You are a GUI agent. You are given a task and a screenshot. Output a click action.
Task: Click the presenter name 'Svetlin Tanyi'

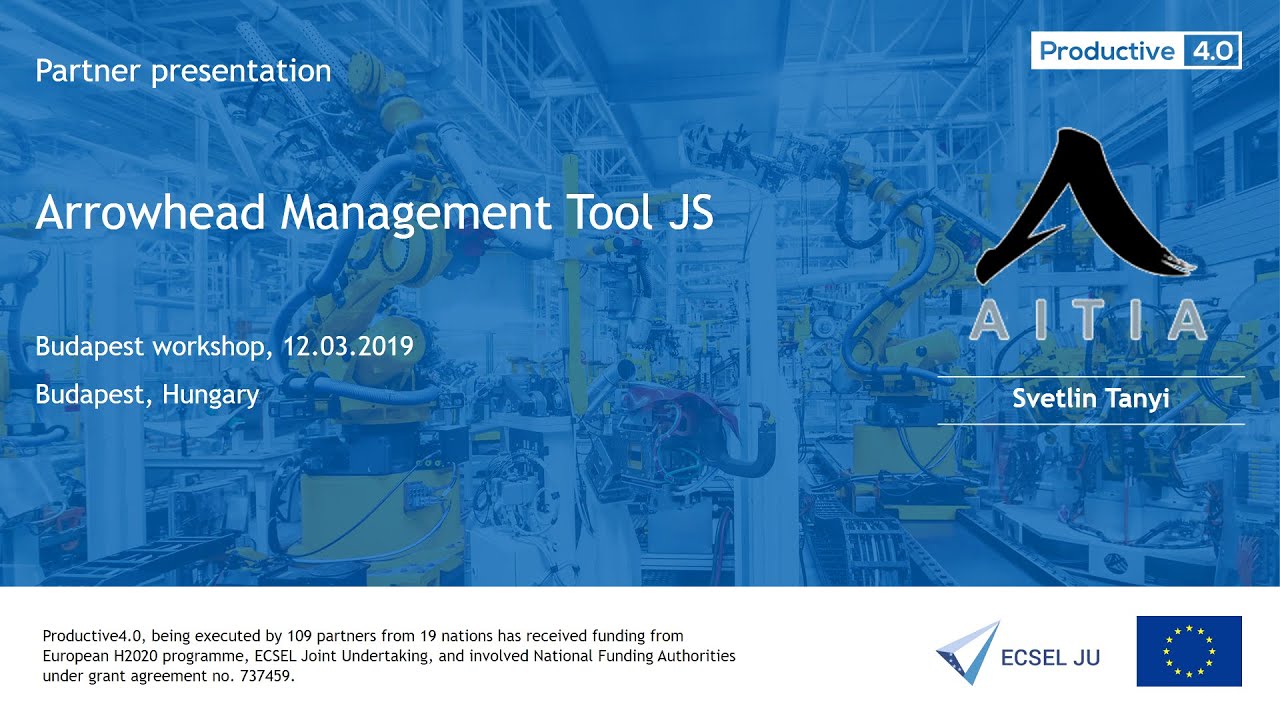pyautogui.click(x=1091, y=399)
